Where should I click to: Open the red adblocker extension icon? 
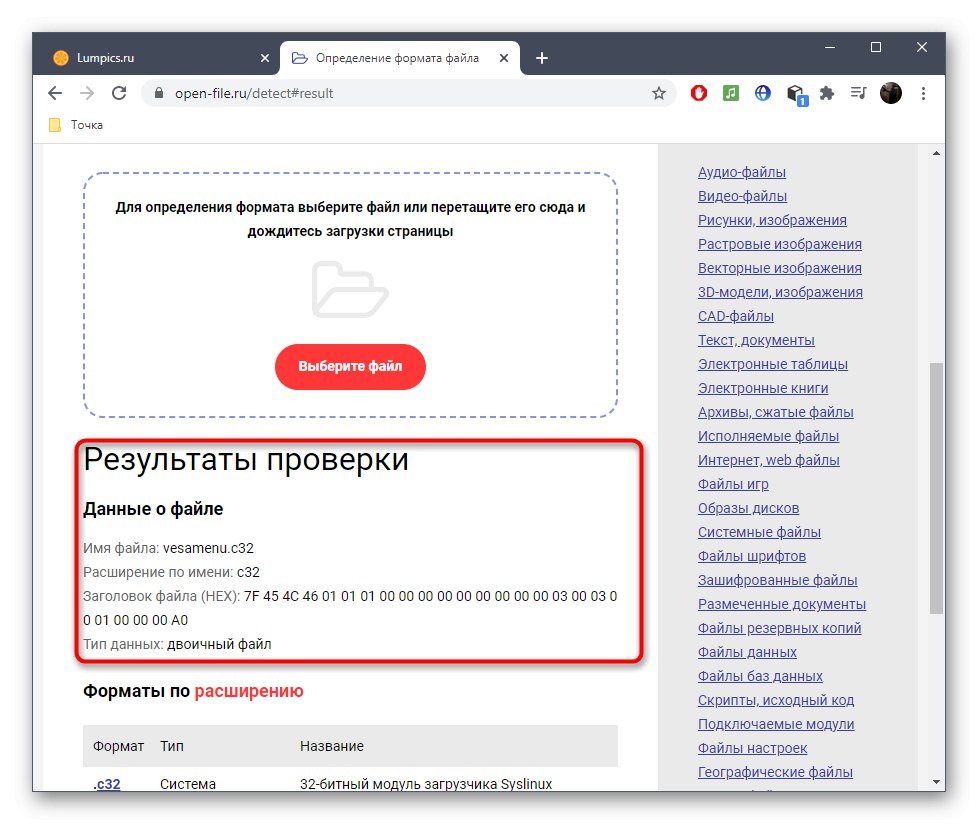point(699,92)
